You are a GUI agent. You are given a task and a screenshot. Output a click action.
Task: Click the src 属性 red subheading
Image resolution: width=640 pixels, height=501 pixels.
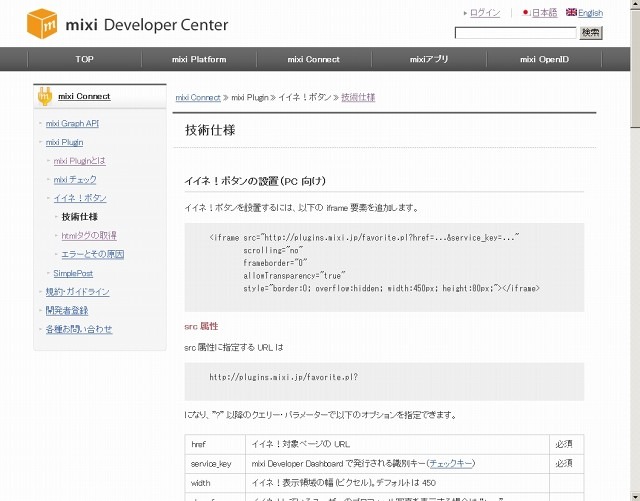pos(201,326)
